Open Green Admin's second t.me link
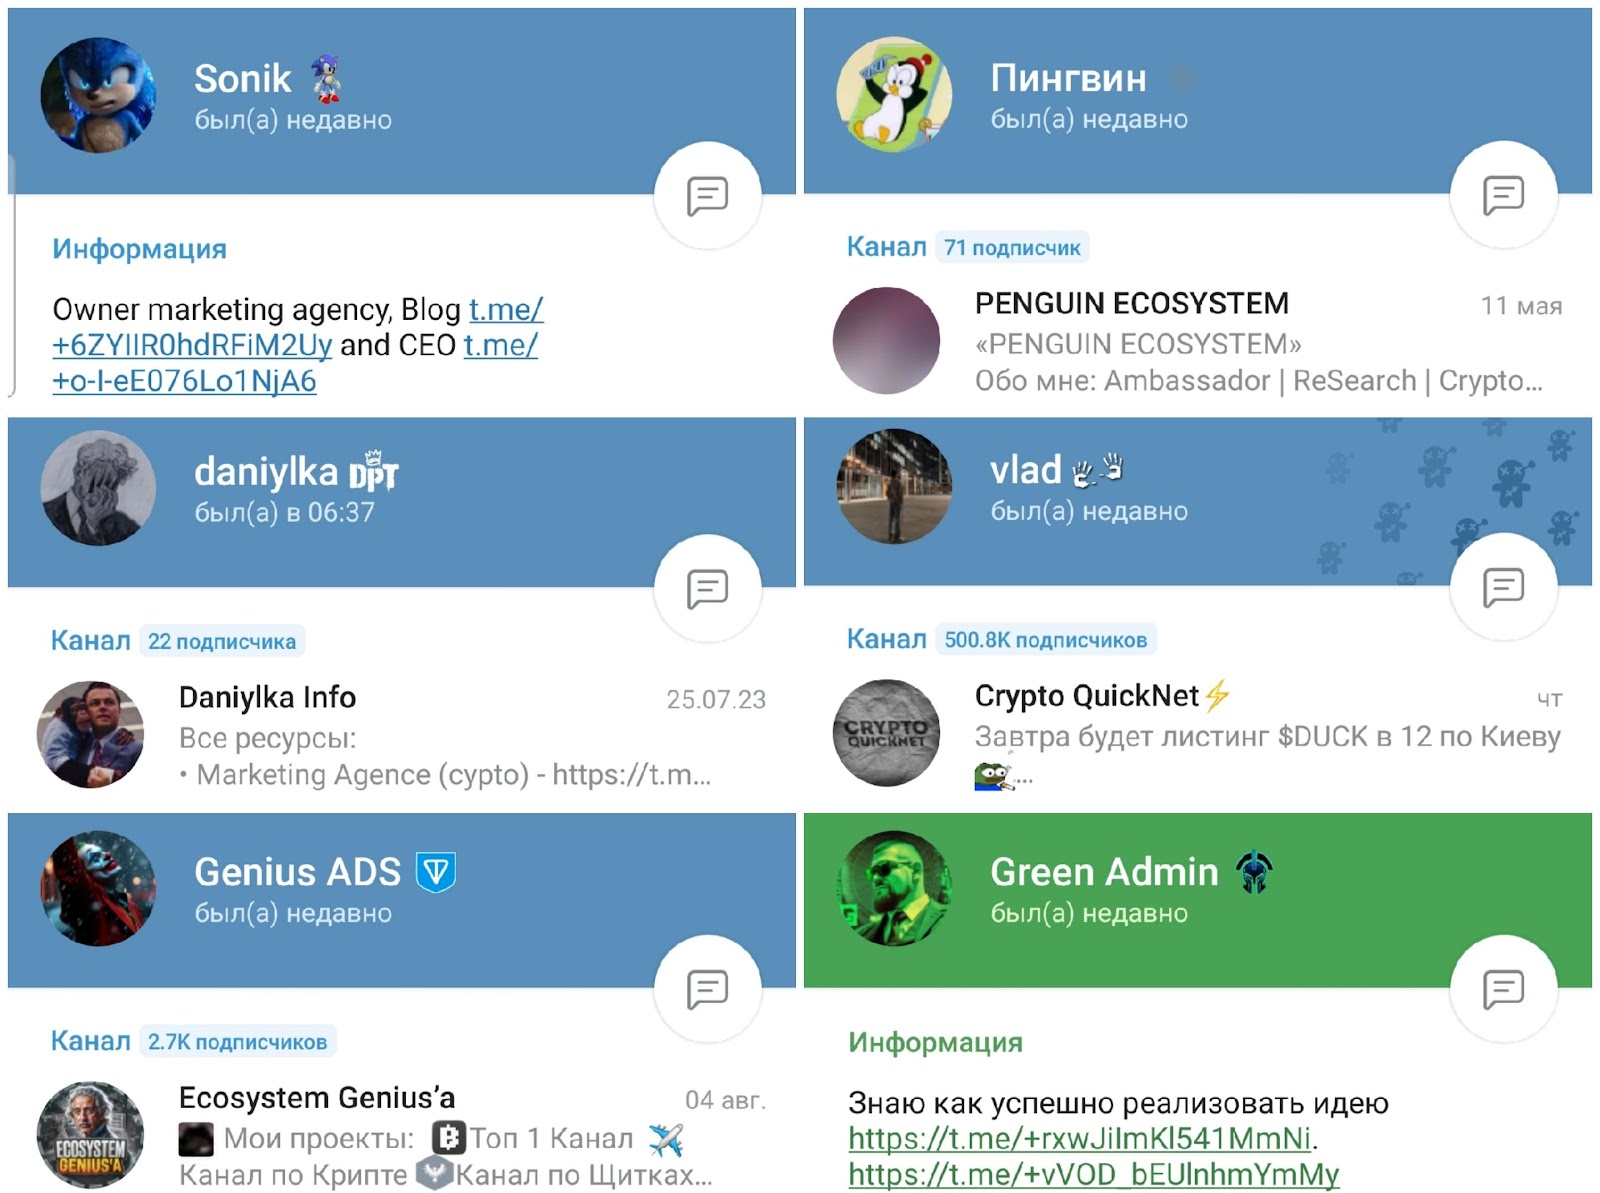Image resolution: width=1600 pixels, height=1193 pixels. pyautogui.click(x=1094, y=1174)
